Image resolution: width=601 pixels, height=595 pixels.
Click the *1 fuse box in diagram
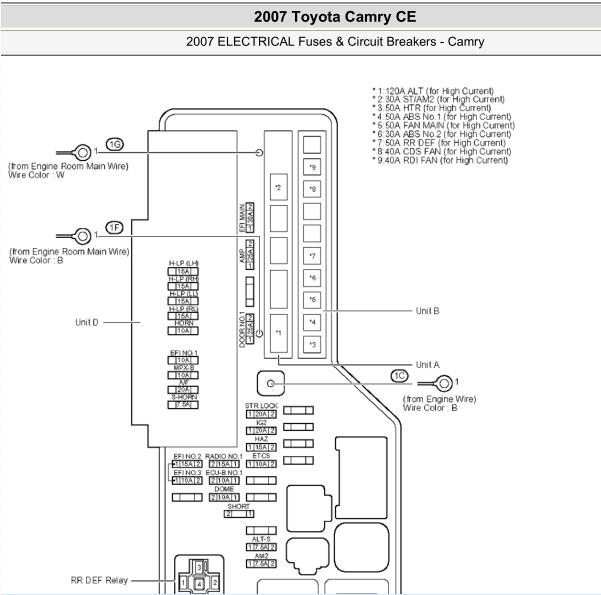tap(279, 333)
